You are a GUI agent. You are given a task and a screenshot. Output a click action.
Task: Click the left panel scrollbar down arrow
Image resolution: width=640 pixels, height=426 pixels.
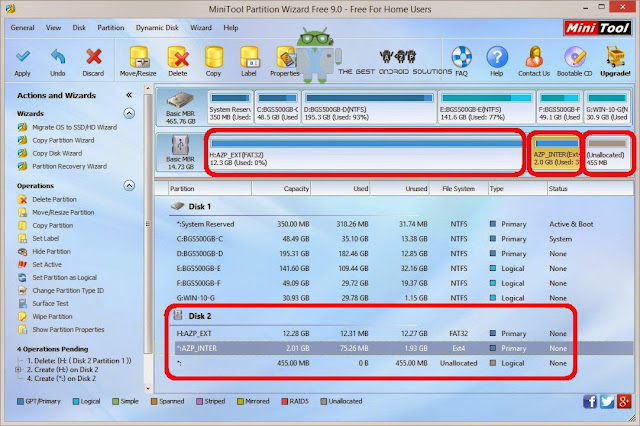[x=148, y=389]
